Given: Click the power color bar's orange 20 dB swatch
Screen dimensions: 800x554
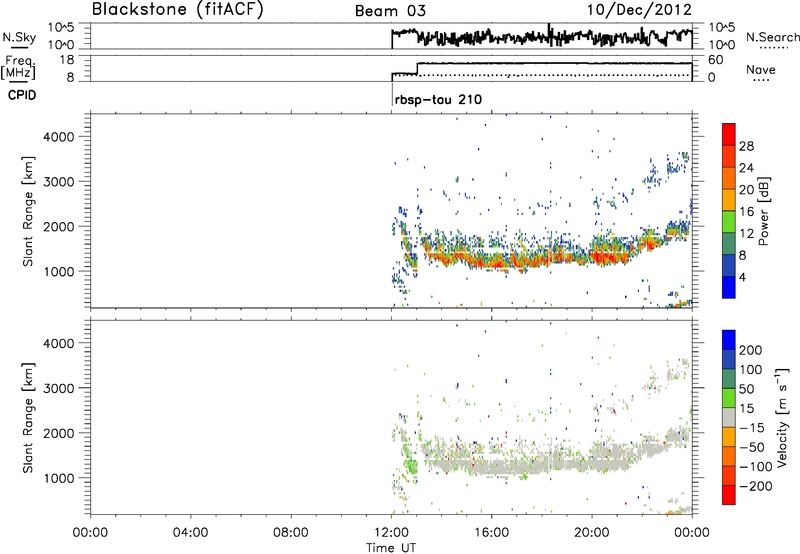Looking at the screenshot, I should pyautogui.click(x=729, y=178).
